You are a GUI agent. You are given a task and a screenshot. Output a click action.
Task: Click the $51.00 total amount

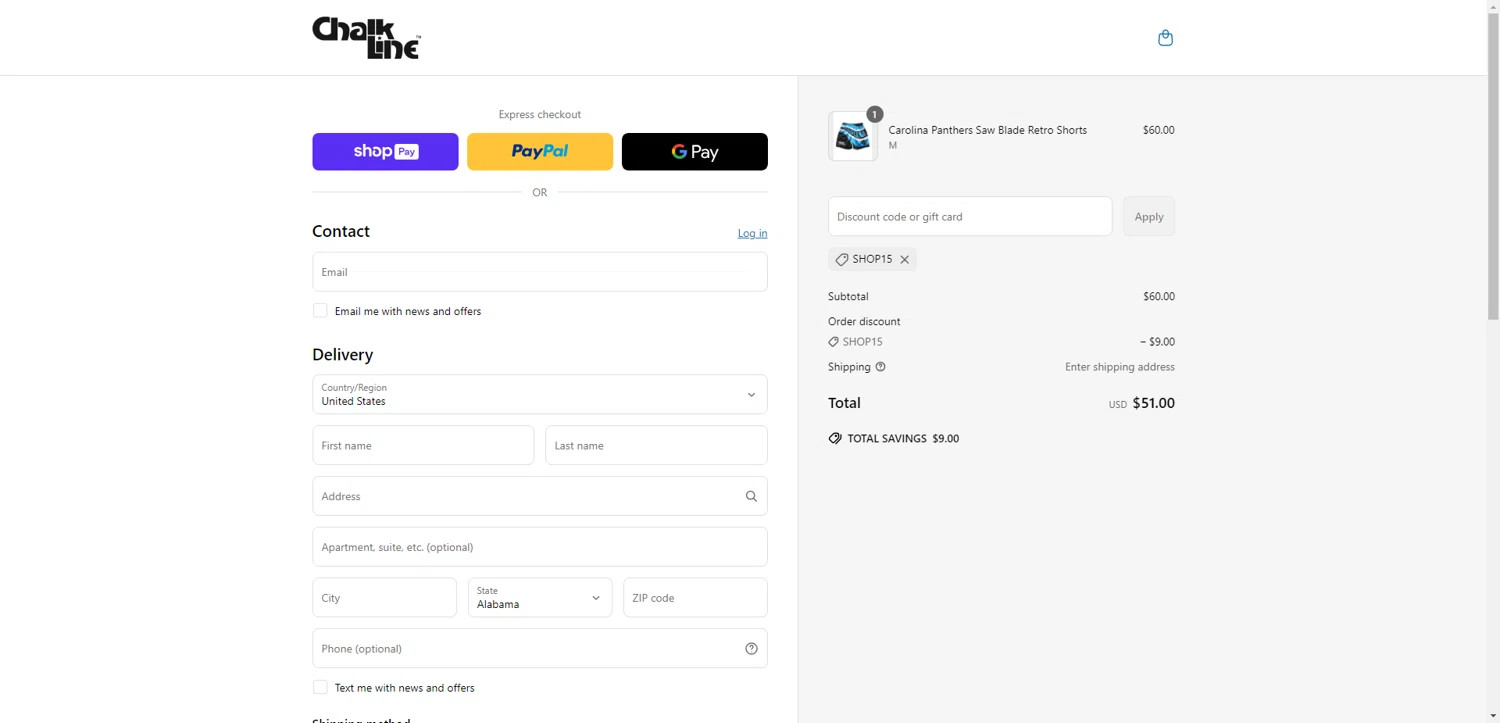click(1154, 404)
